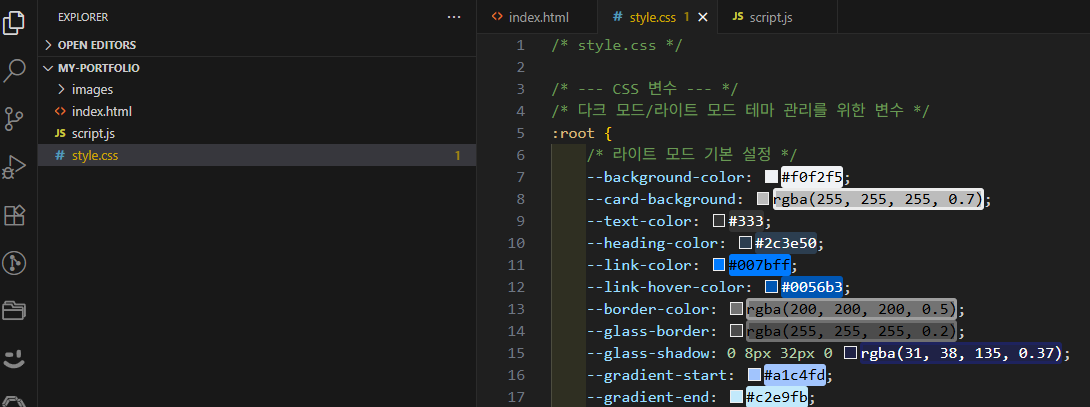Open the Git Graph circular icon
Screen dimensions: 1090x407
(14, 263)
